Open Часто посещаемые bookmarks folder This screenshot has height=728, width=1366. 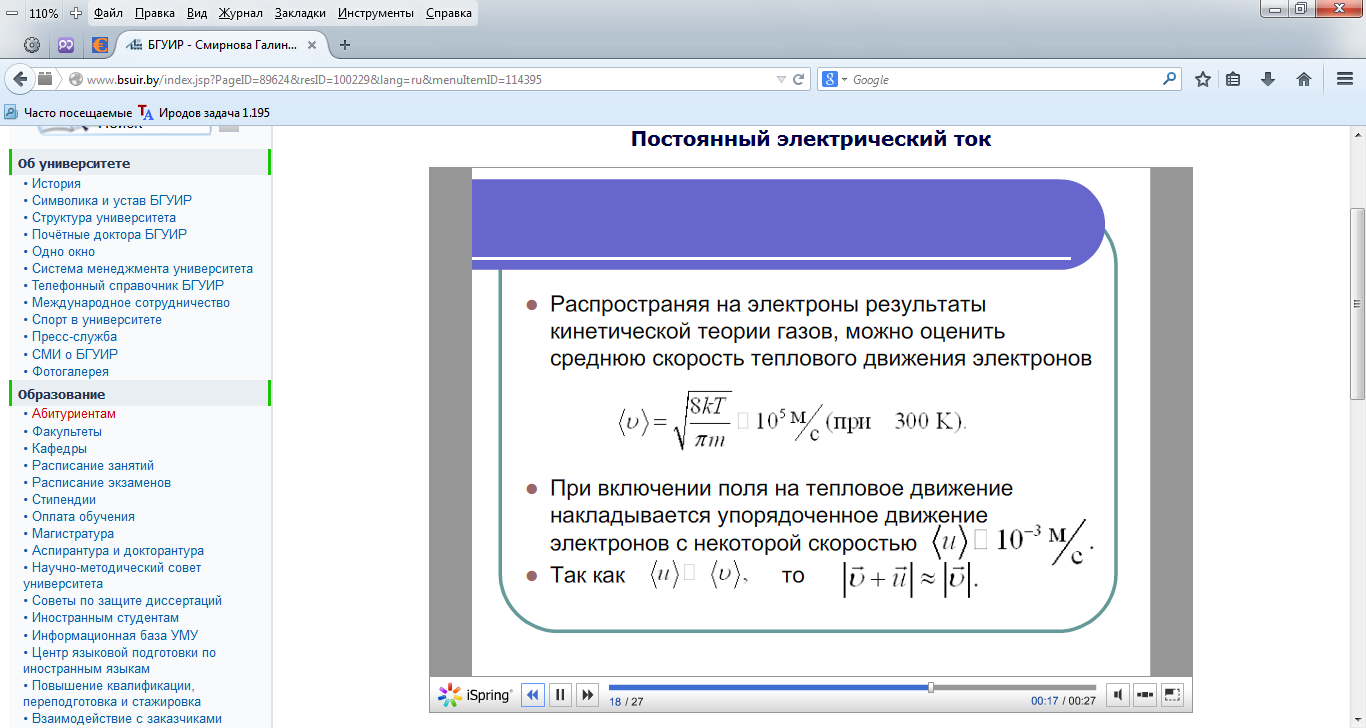point(68,113)
